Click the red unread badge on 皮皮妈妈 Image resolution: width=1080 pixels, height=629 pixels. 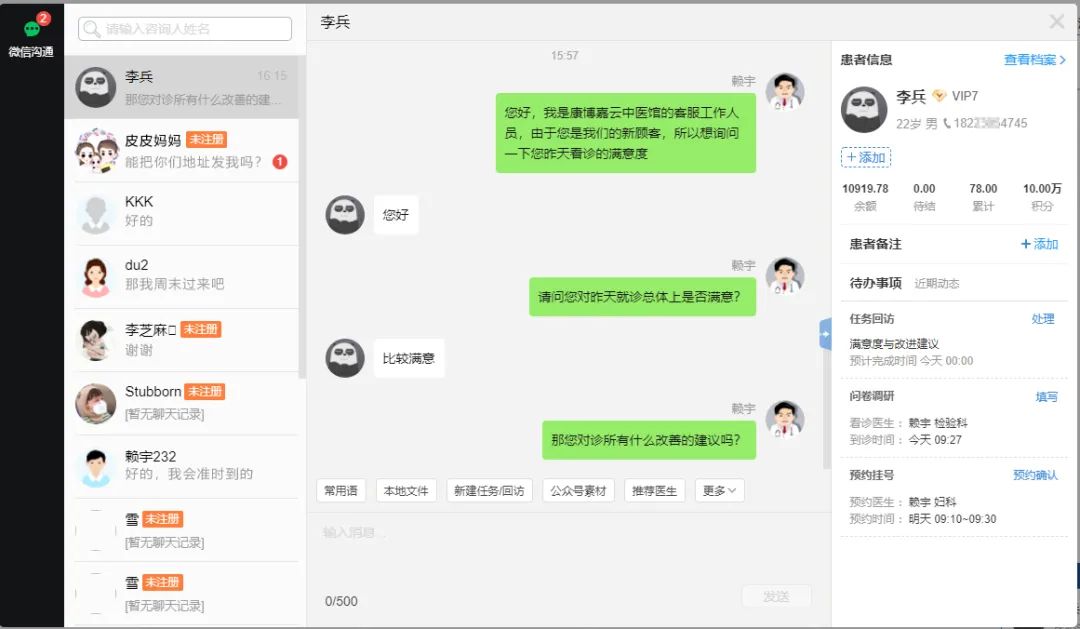[x=280, y=161]
